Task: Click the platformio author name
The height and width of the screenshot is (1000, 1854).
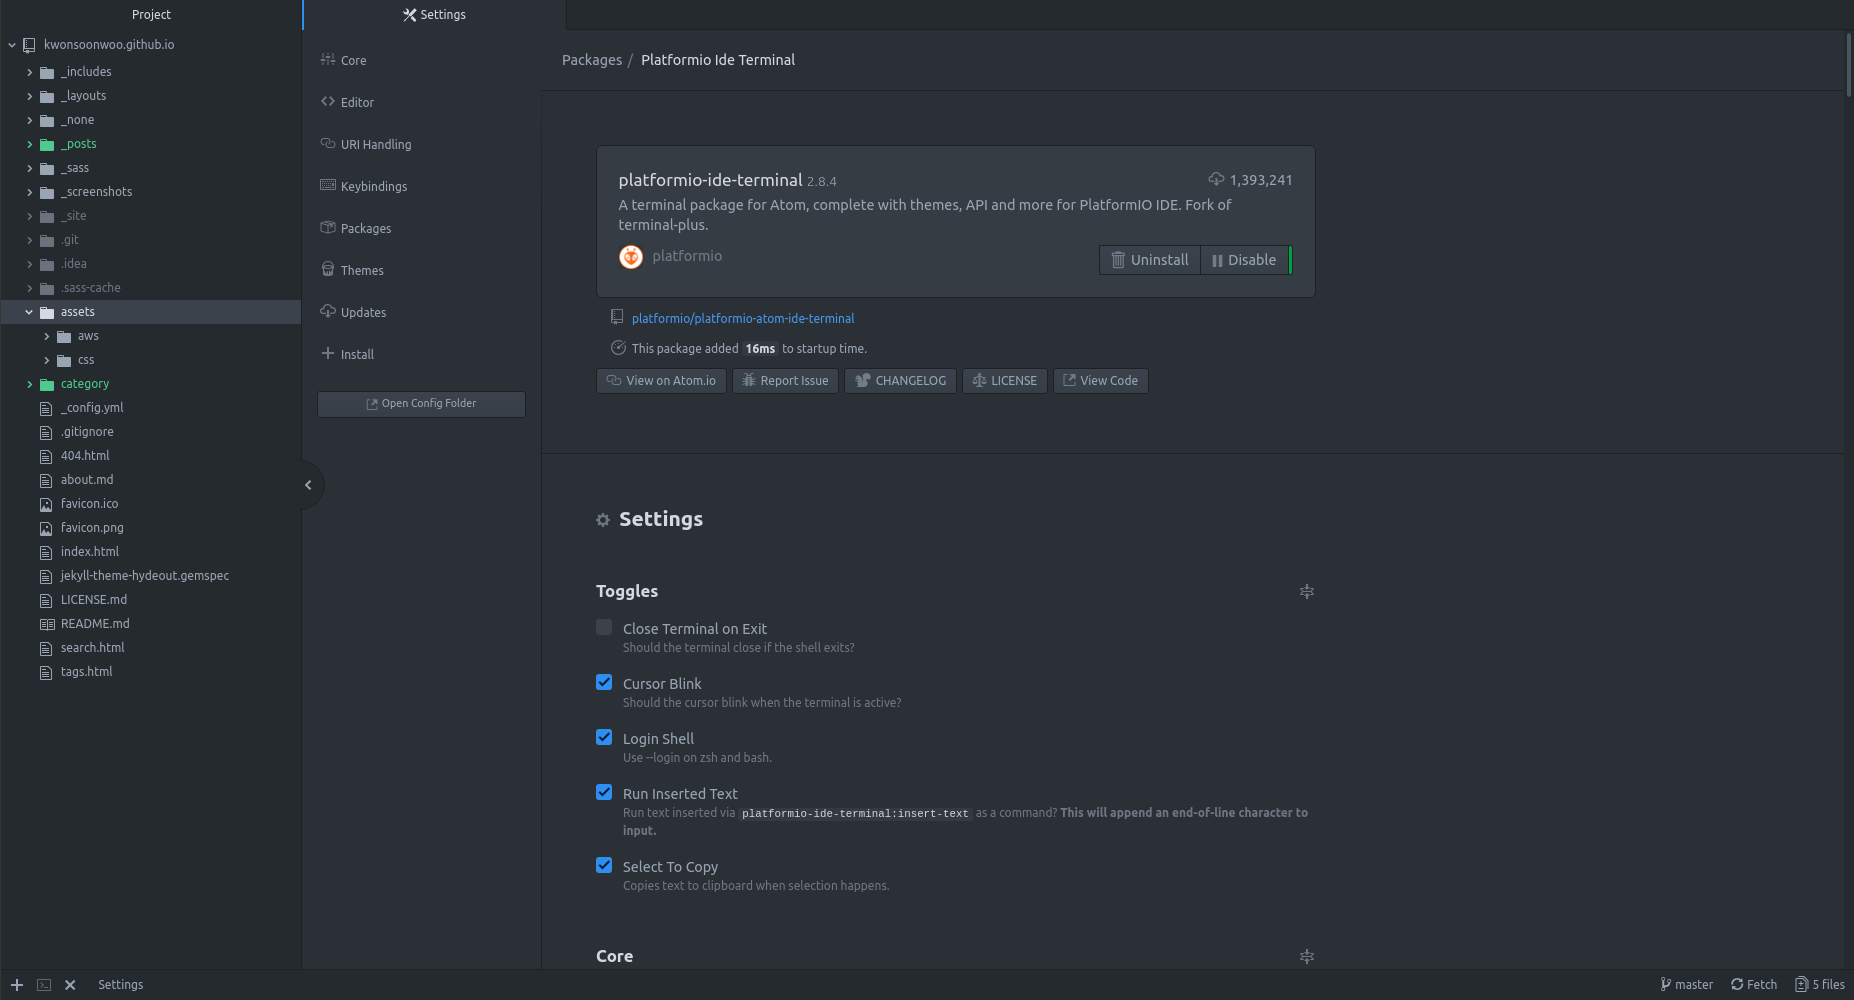Action: (x=687, y=257)
